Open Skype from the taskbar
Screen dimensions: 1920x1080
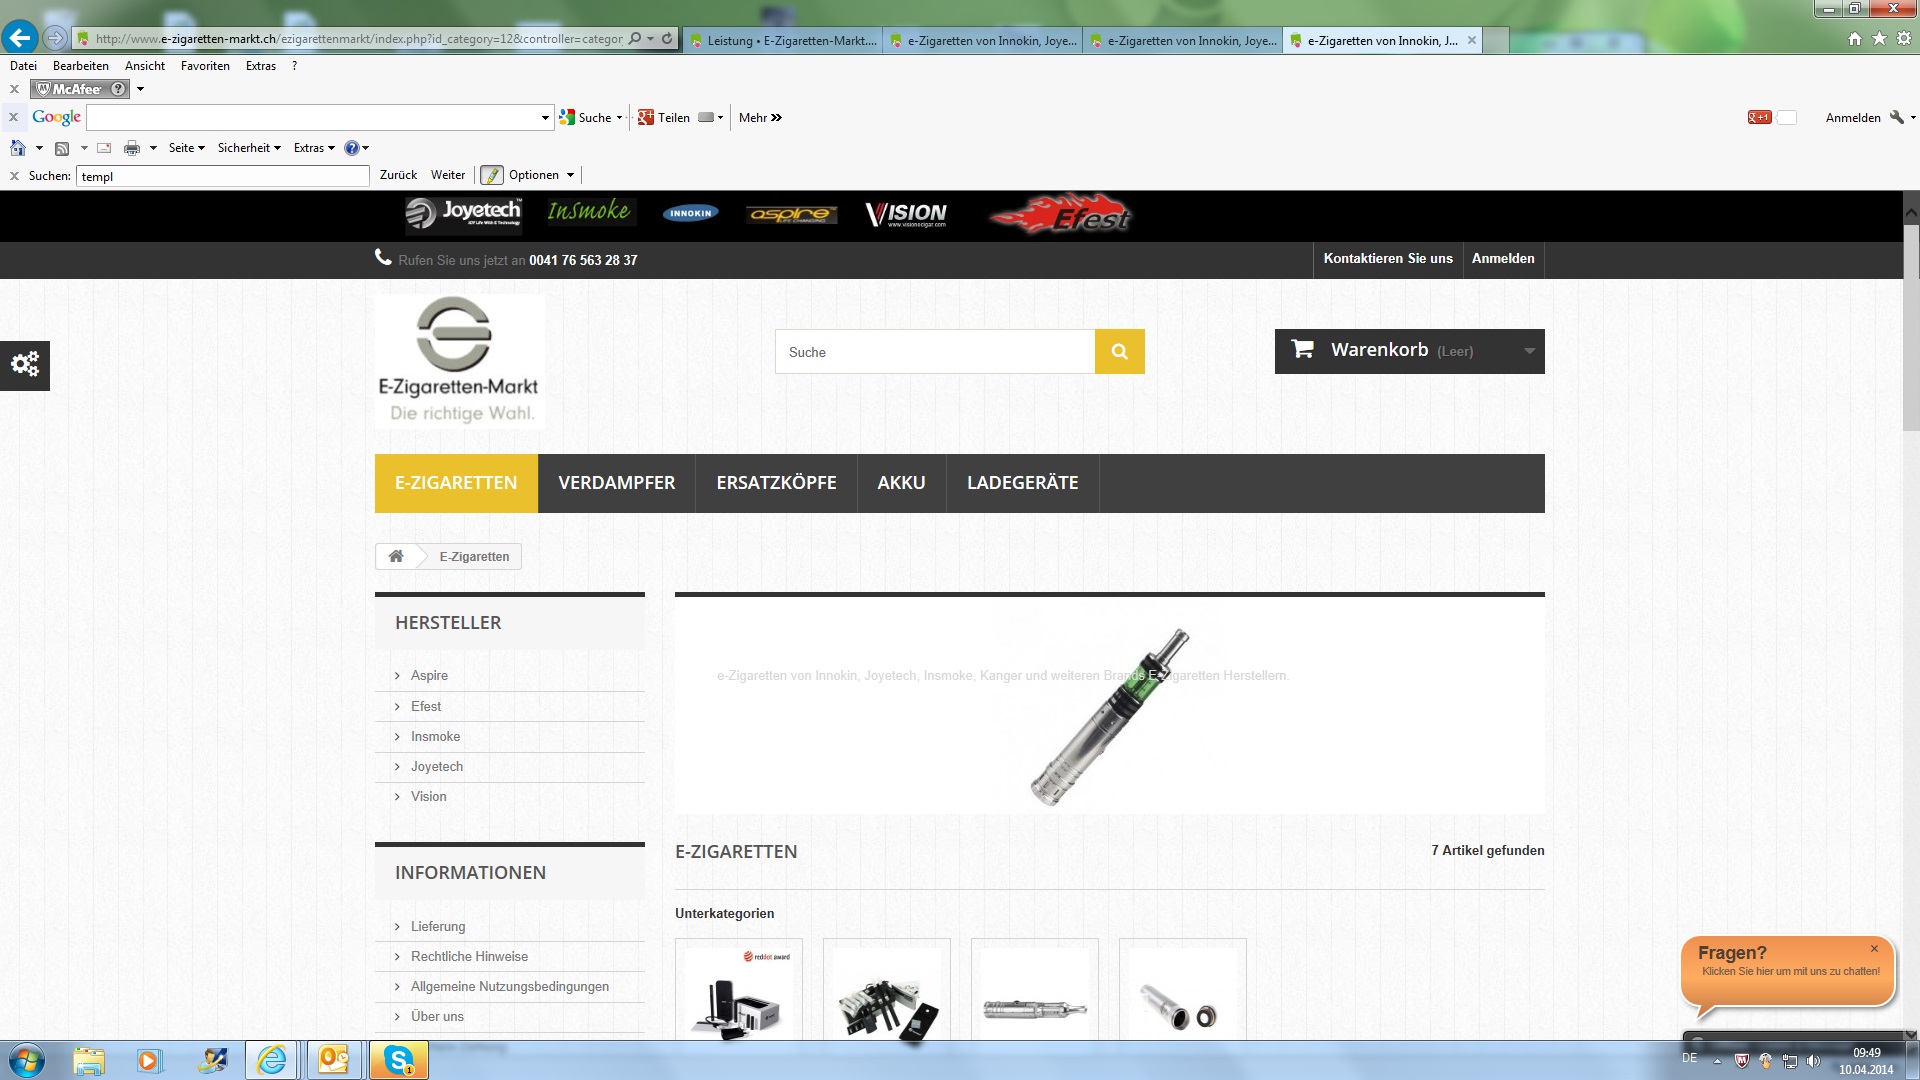click(x=399, y=1060)
